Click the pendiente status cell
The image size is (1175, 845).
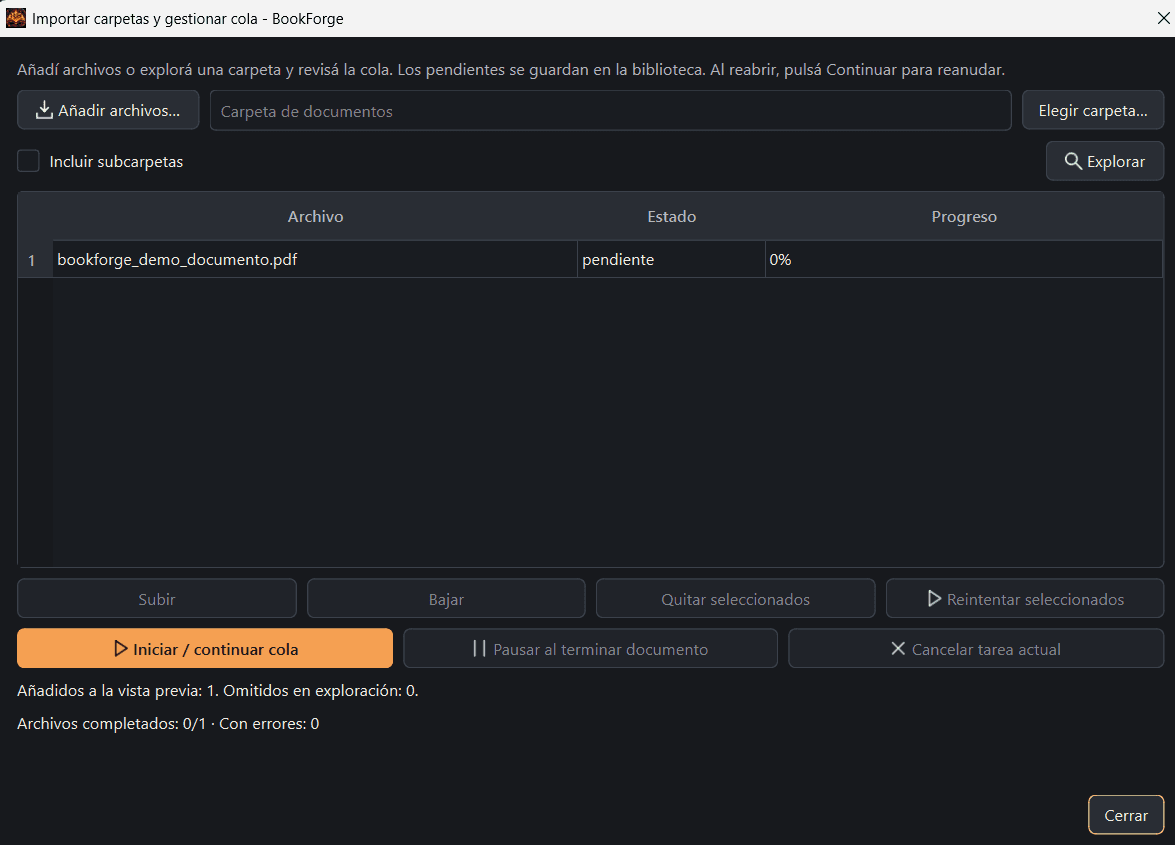pyautogui.click(x=671, y=259)
